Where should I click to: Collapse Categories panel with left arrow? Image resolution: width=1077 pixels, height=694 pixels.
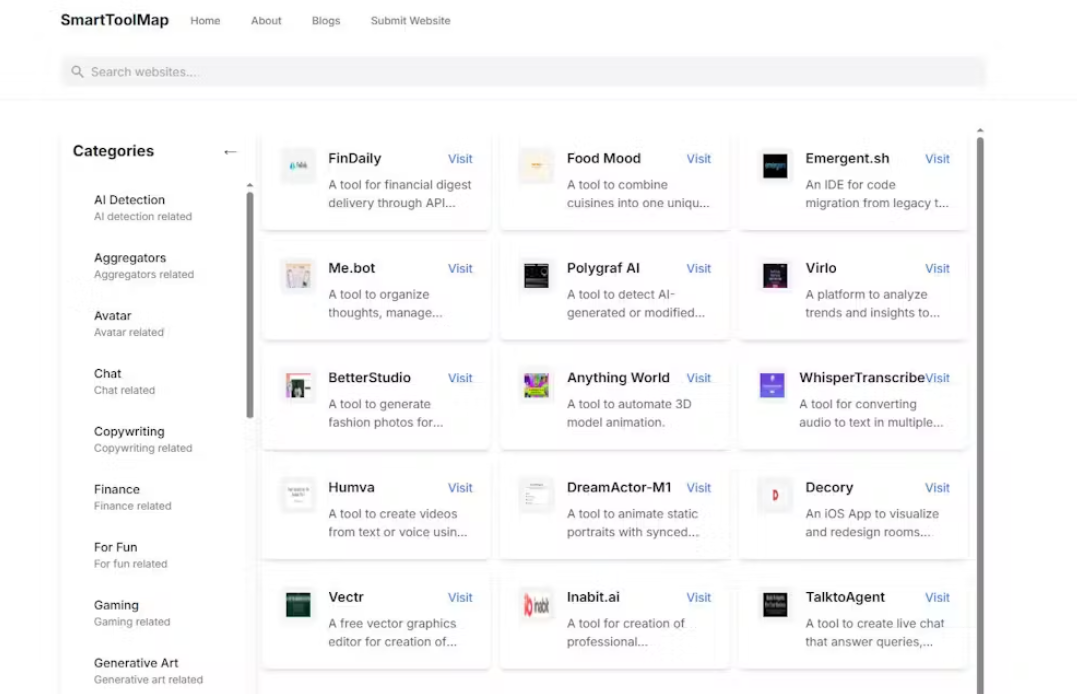tap(230, 152)
